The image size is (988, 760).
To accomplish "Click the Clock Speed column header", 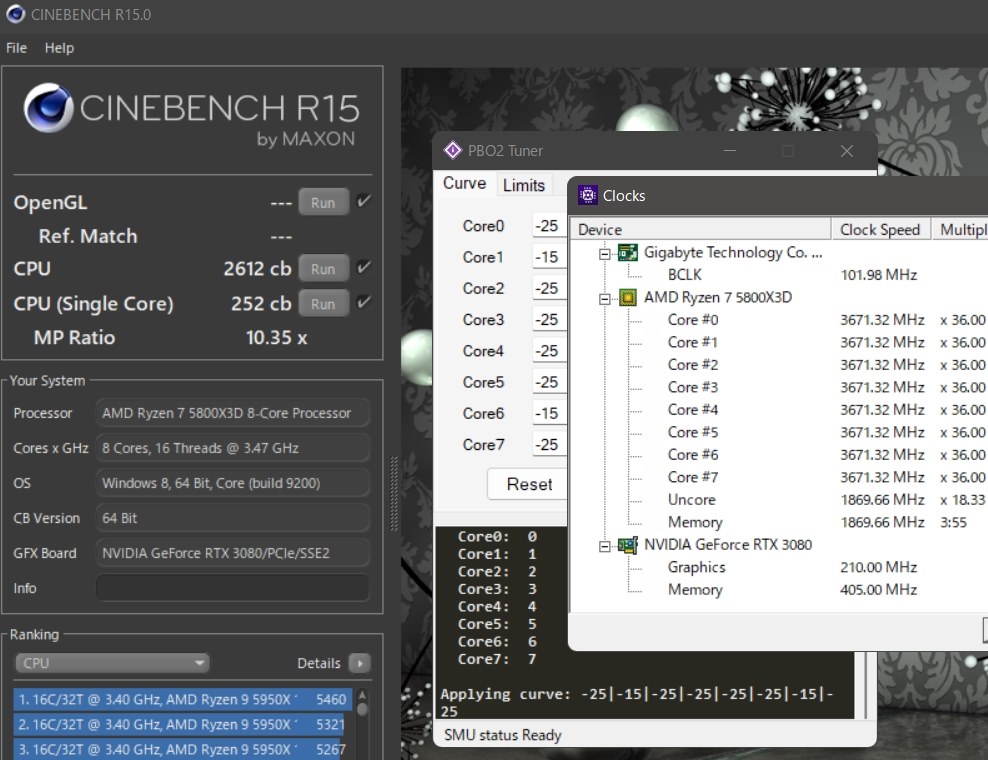I will (881, 229).
